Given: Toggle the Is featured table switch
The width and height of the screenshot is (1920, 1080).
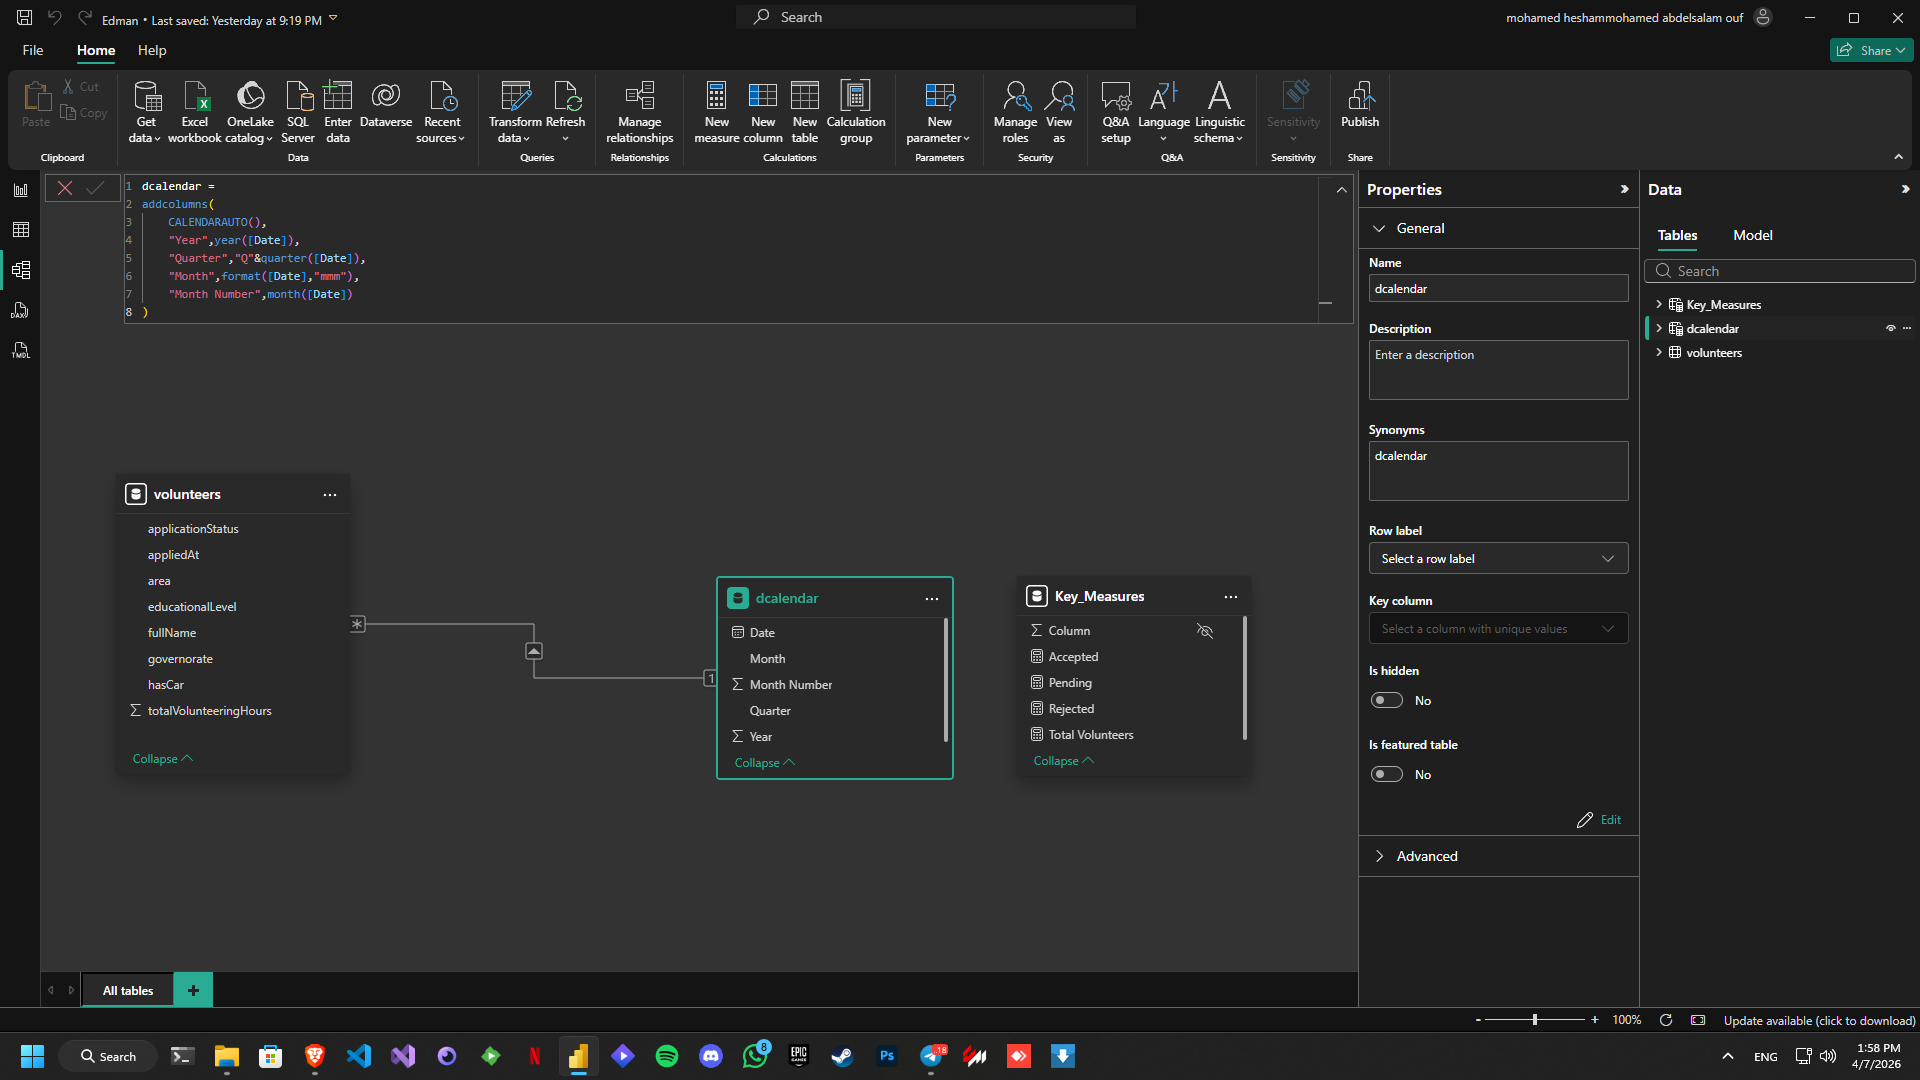Looking at the screenshot, I should coord(1386,774).
